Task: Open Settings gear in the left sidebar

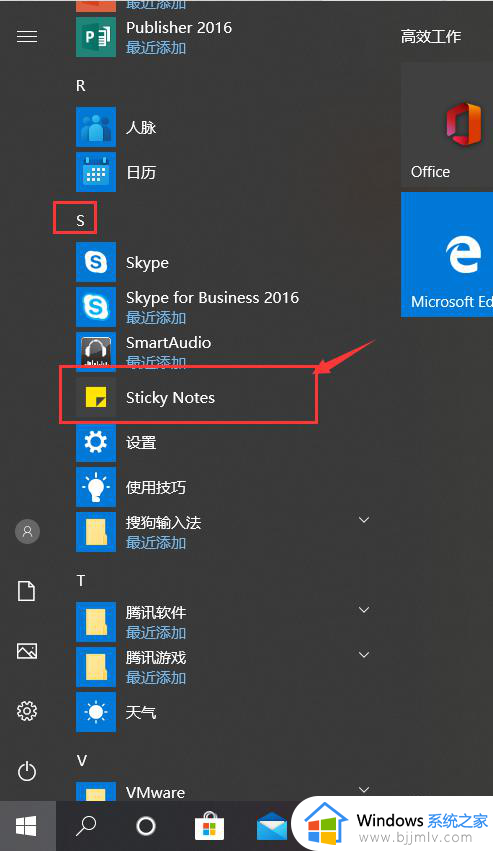Action: tap(27, 710)
